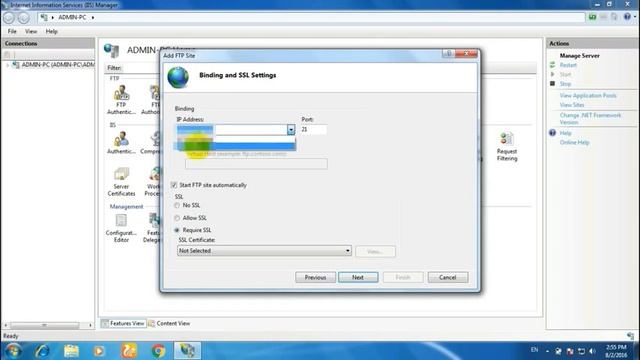Click the Port input field

coord(313,130)
